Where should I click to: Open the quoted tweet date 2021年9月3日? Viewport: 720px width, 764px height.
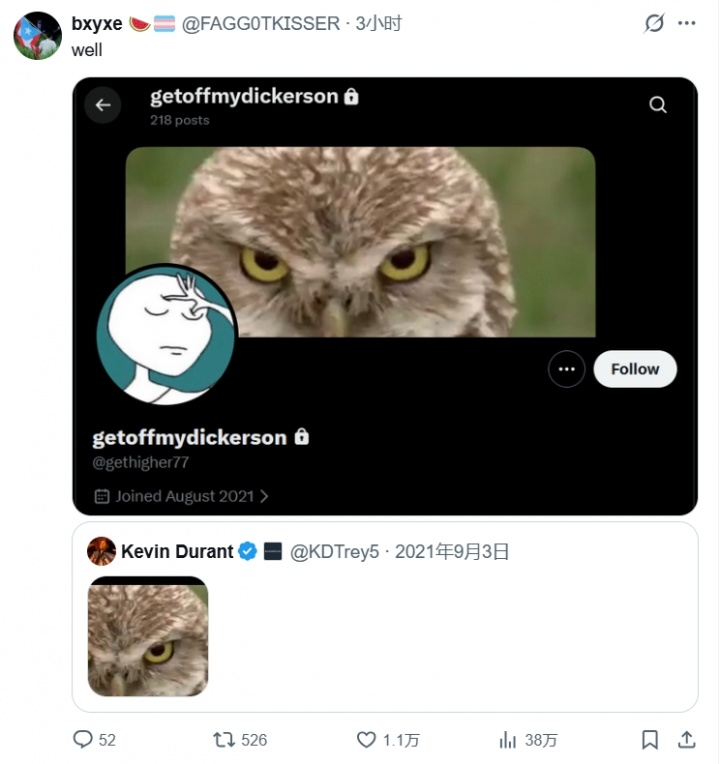pyautogui.click(x=452, y=551)
